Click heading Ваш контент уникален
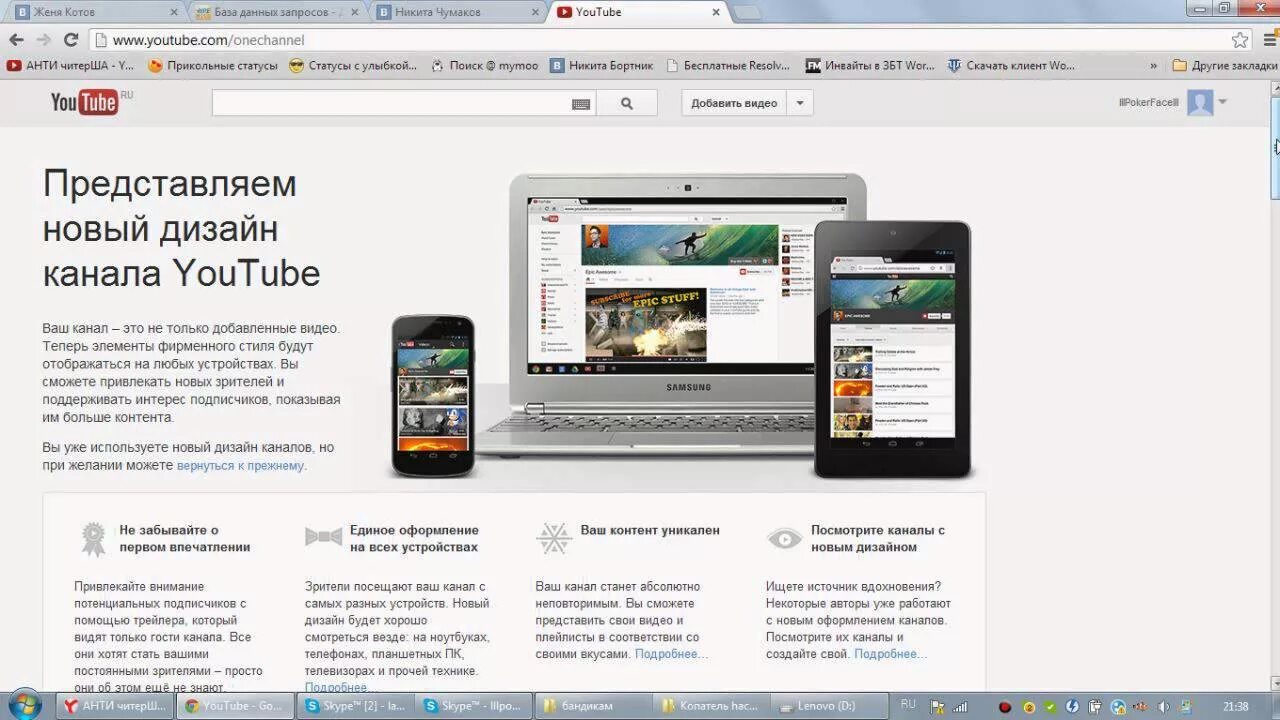The height and width of the screenshot is (720, 1280). pos(650,530)
